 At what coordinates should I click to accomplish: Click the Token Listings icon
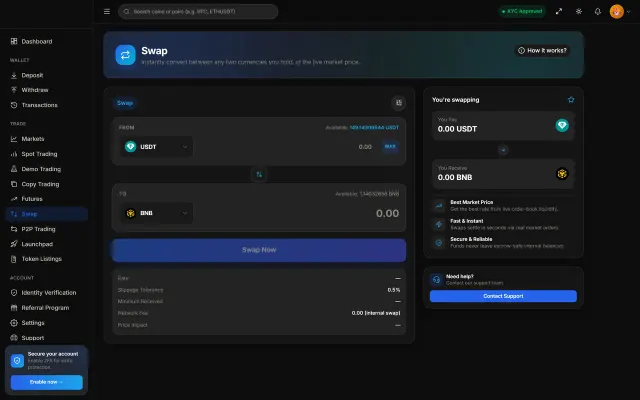click(x=14, y=259)
